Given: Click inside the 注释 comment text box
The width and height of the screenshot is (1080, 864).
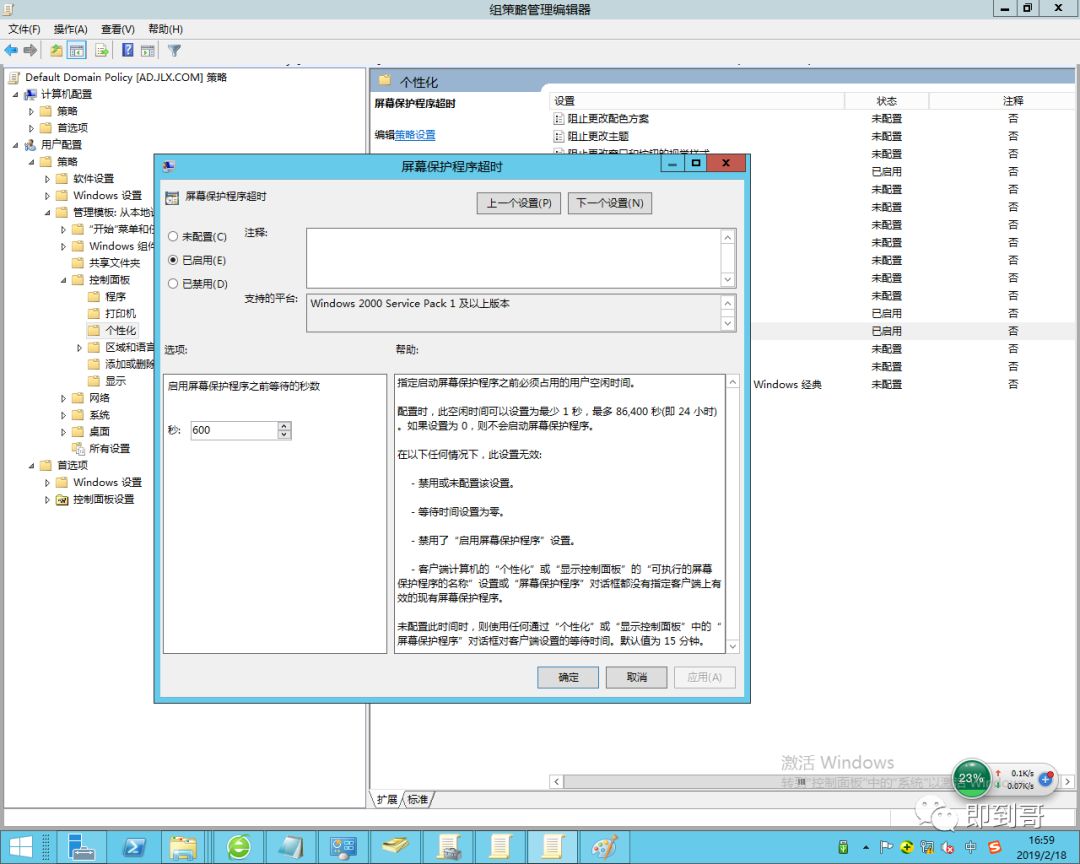Looking at the screenshot, I should coord(514,258).
